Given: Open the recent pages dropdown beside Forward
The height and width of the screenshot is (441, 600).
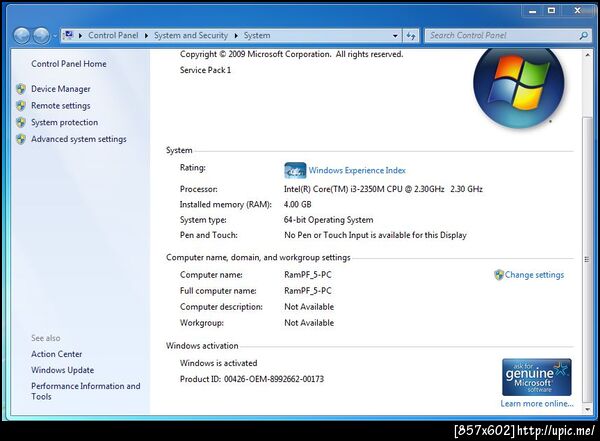Looking at the screenshot, I should [x=55, y=36].
